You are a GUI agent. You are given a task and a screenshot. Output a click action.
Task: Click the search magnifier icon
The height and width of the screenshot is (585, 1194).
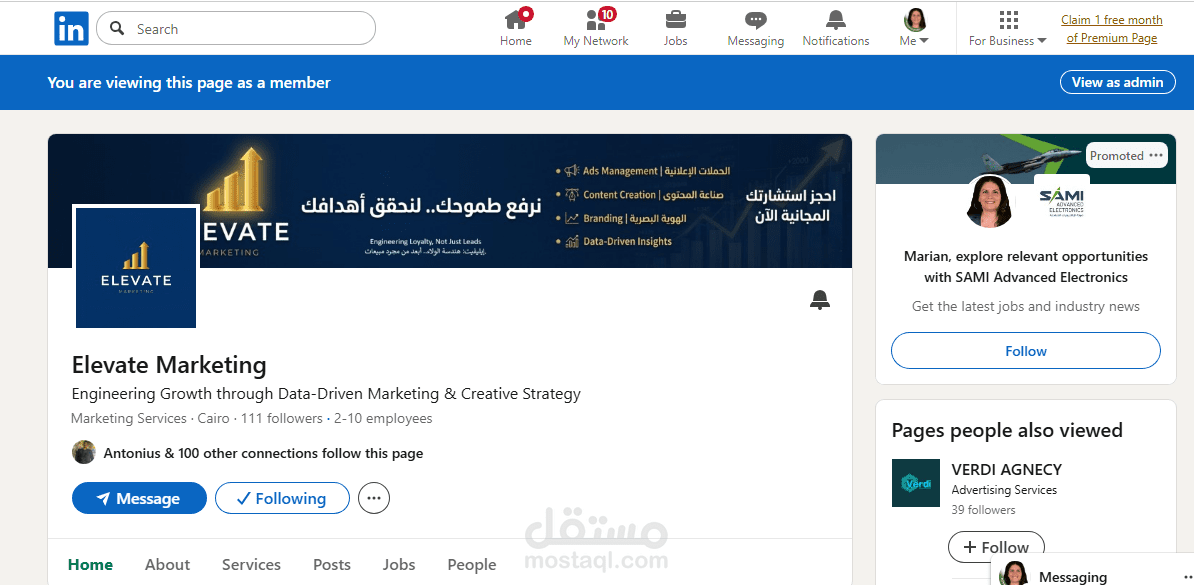(117, 29)
